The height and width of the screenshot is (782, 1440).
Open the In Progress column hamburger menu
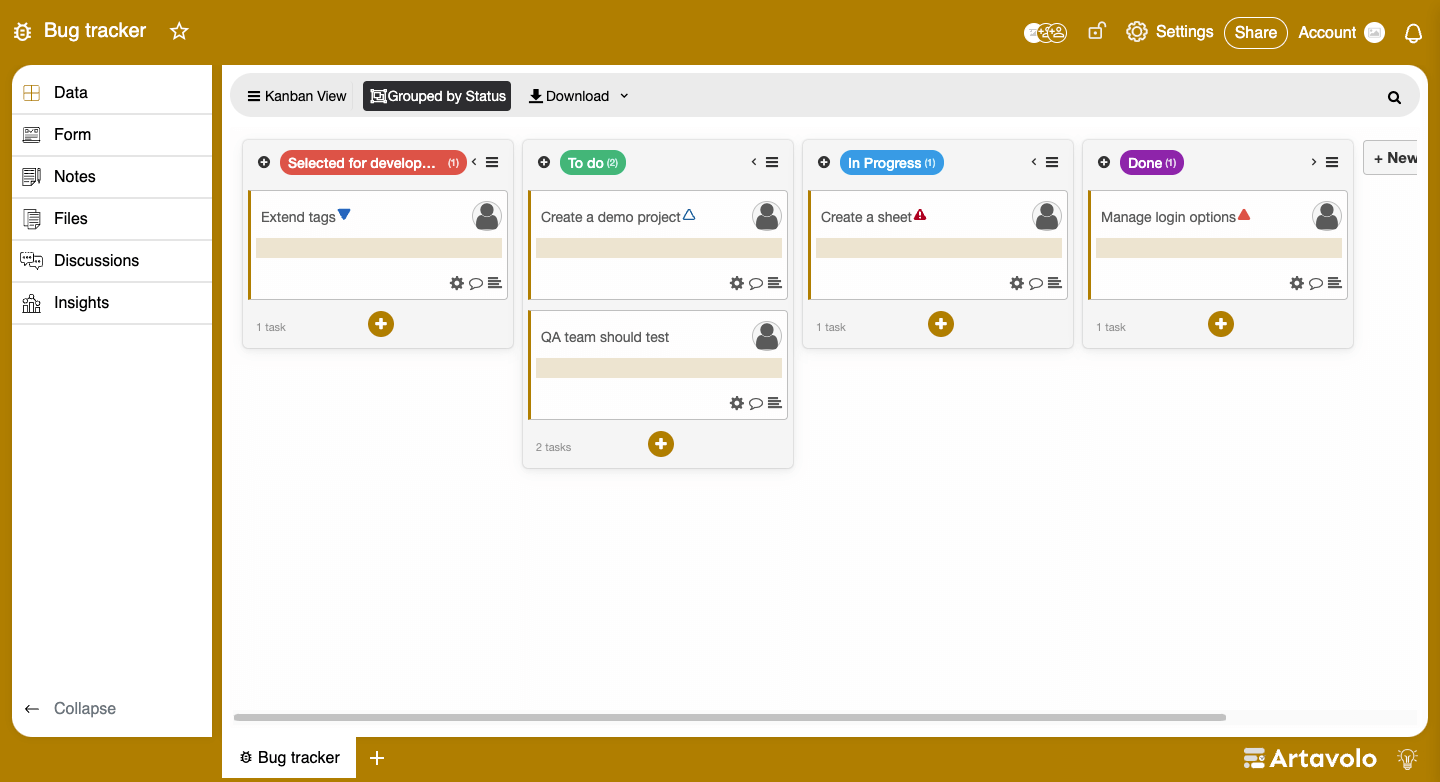click(1052, 162)
